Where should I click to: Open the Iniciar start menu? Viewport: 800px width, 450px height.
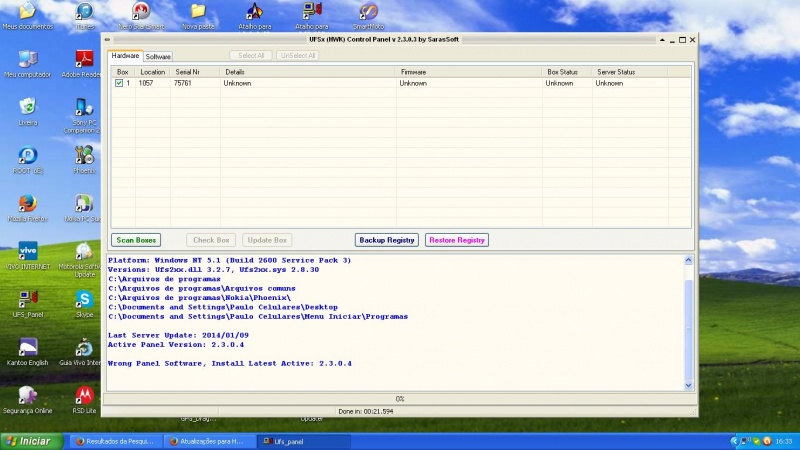pyautogui.click(x=32, y=441)
